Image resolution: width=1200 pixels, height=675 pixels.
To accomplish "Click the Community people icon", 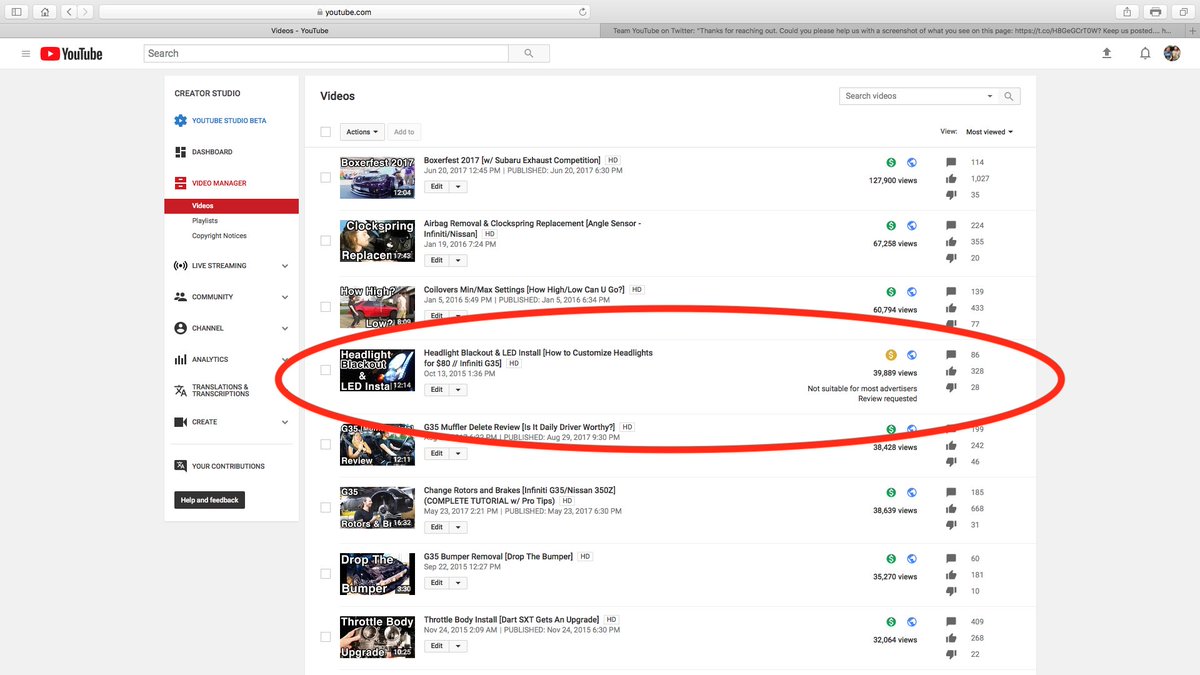I will [x=180, y=297].
